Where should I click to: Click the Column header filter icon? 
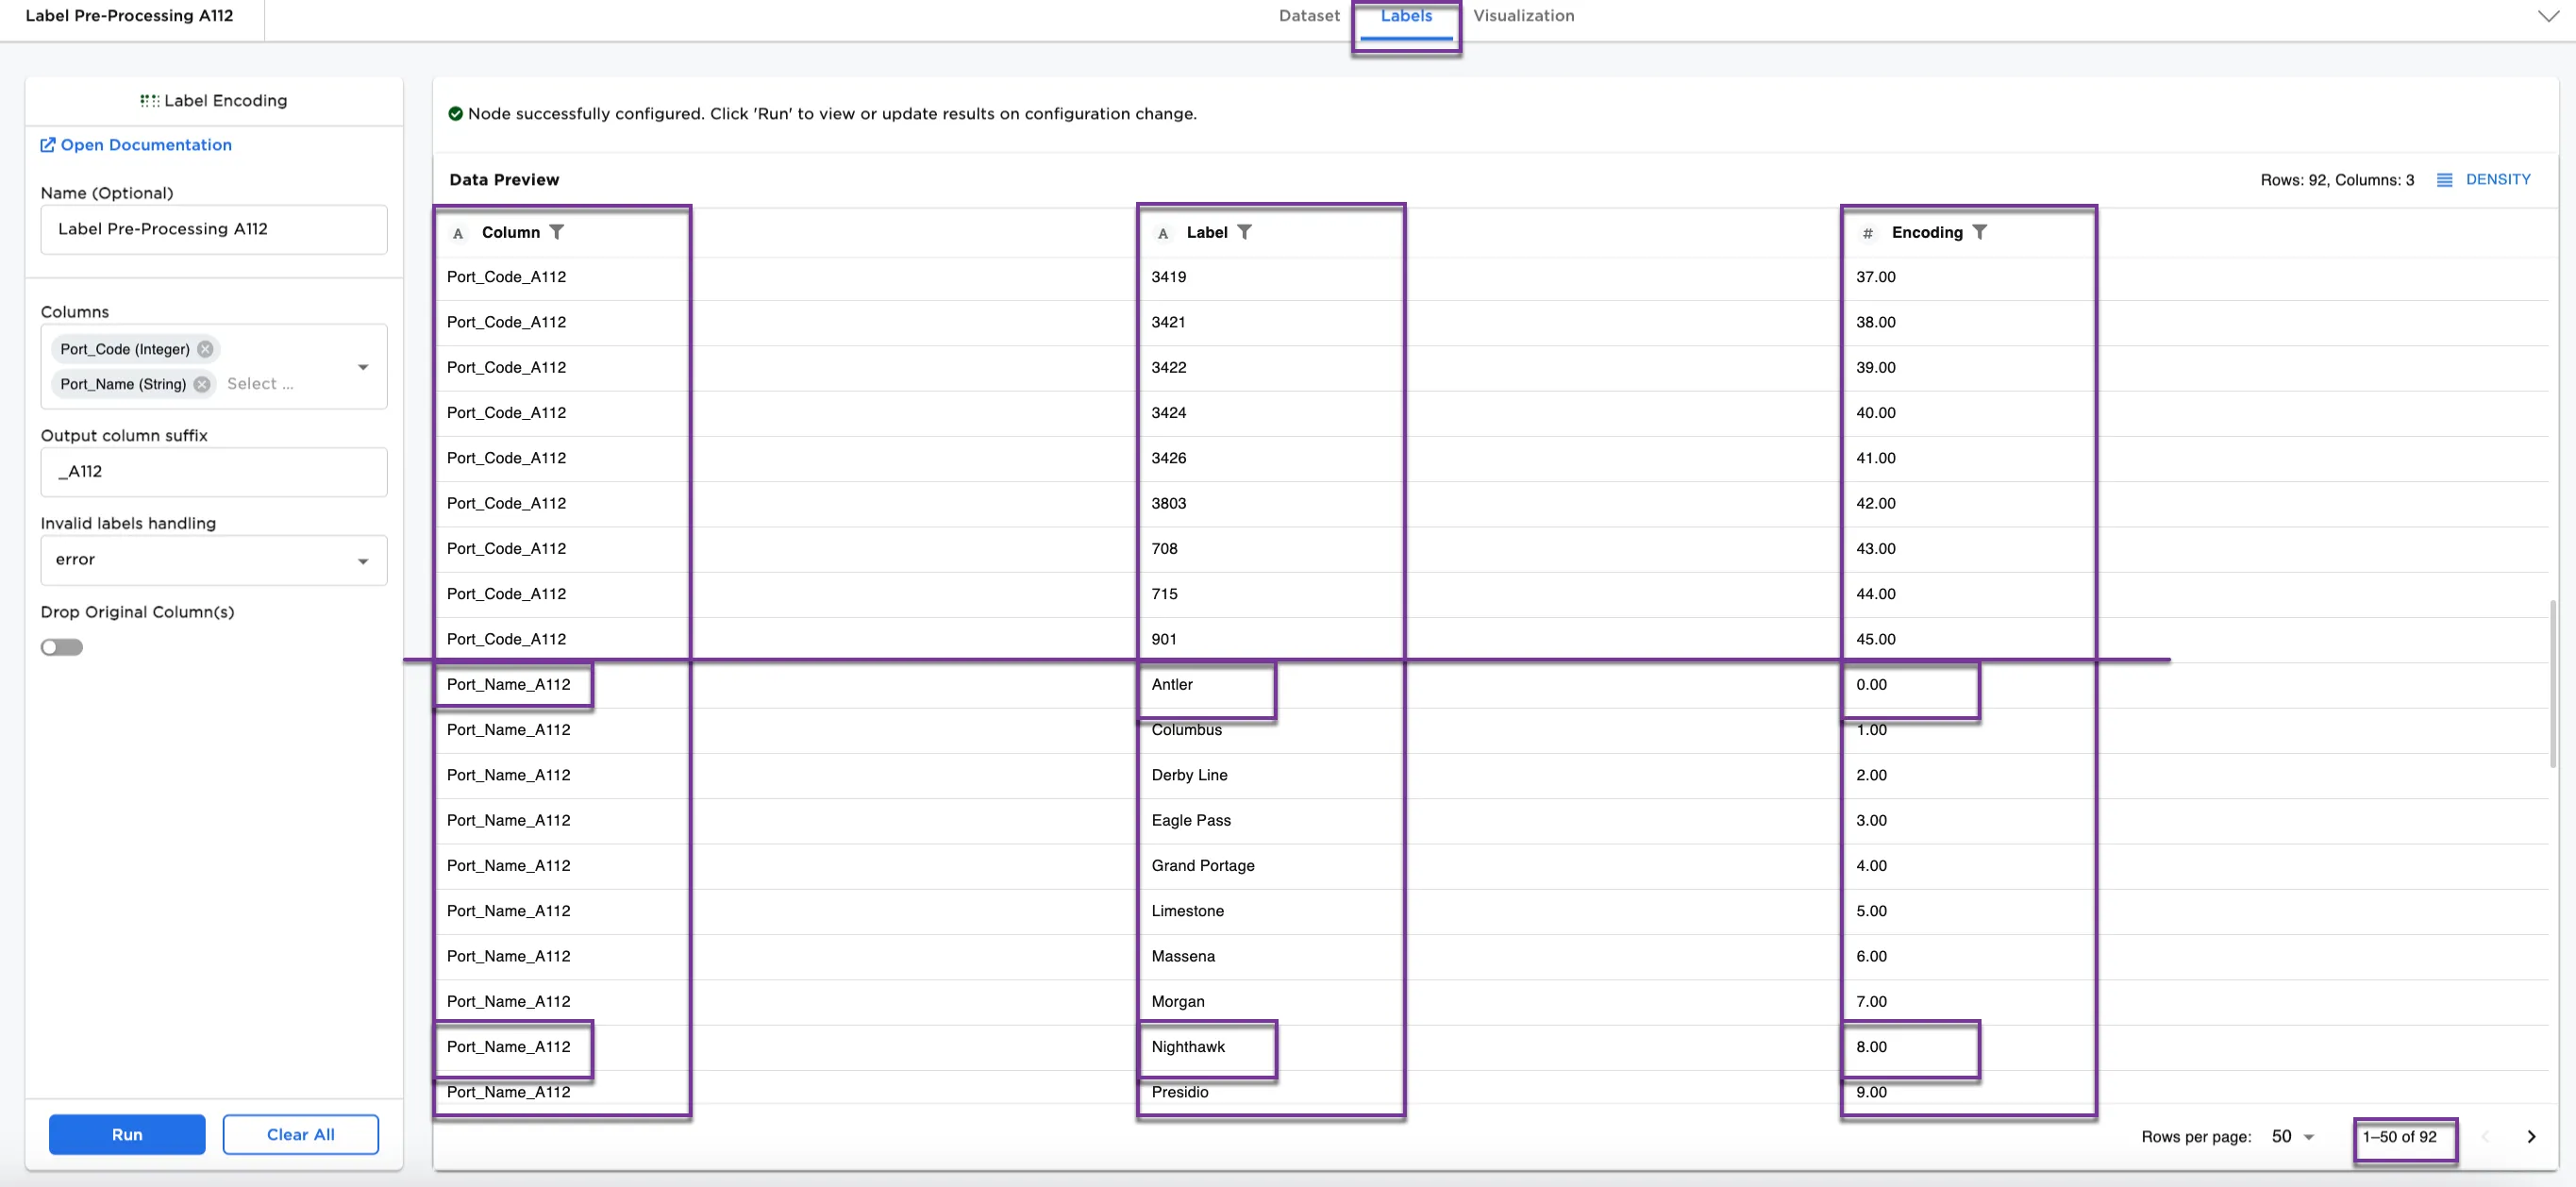(x=557, y=232)
